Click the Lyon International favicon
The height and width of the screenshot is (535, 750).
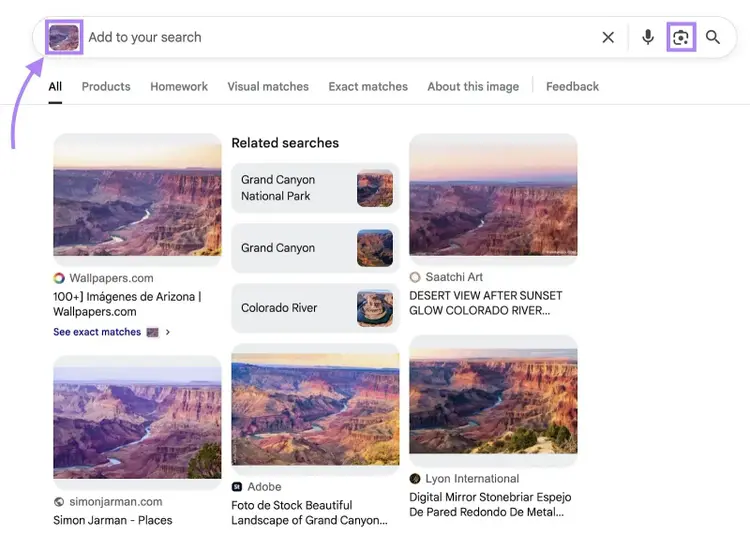[415, 479]
